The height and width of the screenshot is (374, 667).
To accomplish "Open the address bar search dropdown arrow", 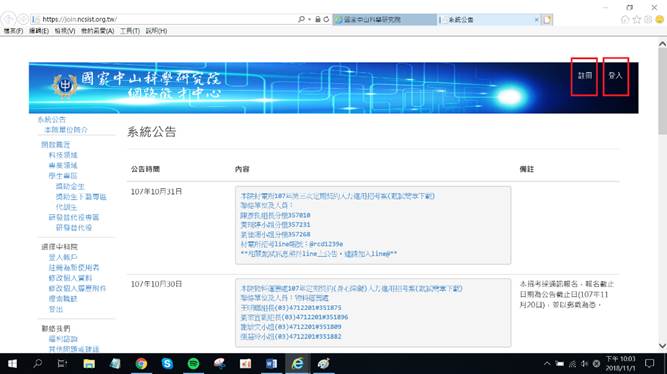I will [309, 20].
